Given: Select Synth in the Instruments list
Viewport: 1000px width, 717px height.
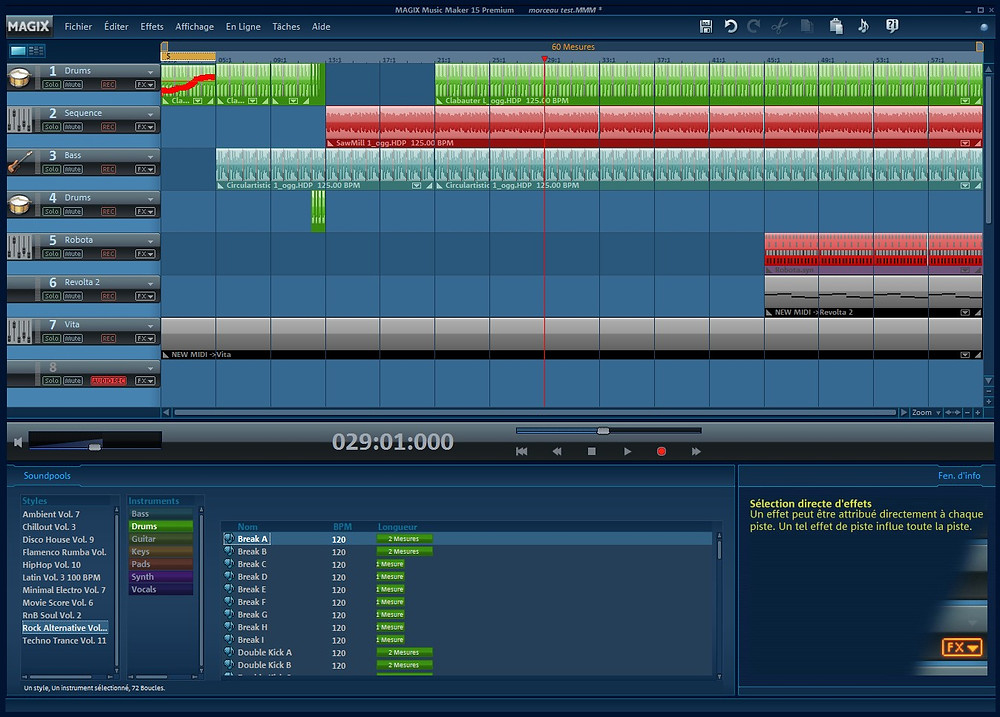Looking at the screenshot, I should coord(161,577).
